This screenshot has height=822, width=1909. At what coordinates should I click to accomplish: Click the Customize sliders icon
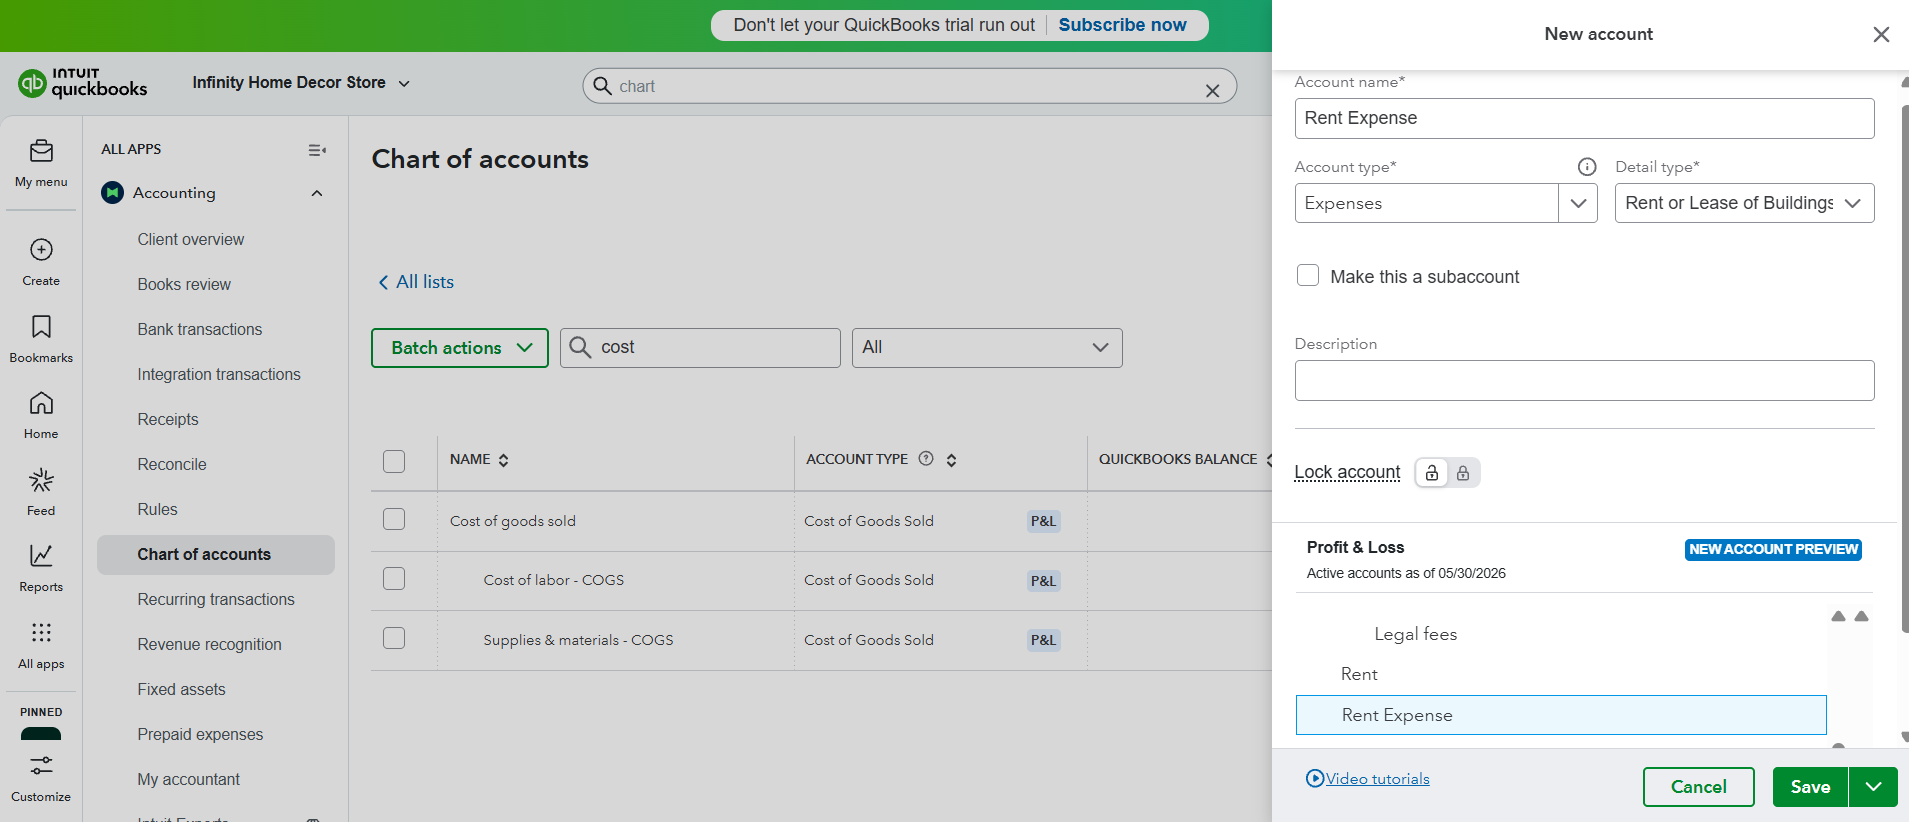click(x=41, y=766)
